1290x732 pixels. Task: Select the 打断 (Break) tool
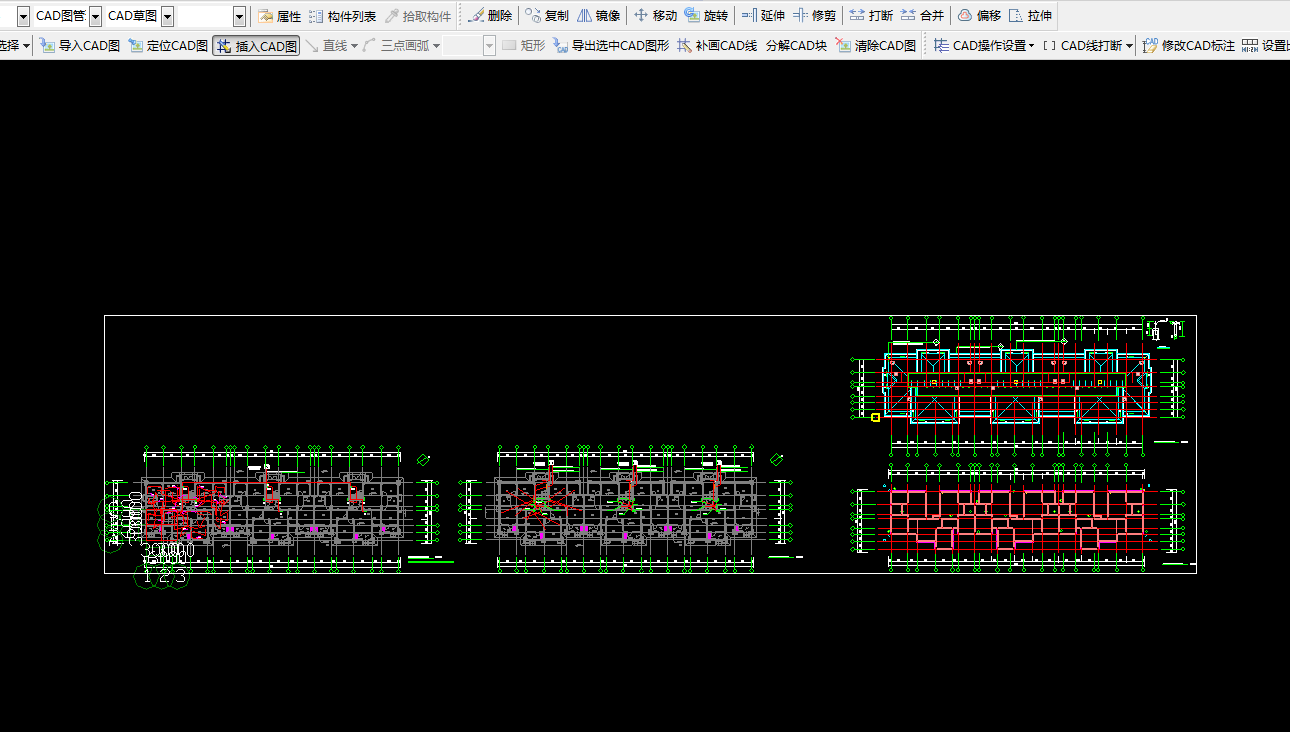click(x=871, y=16)
